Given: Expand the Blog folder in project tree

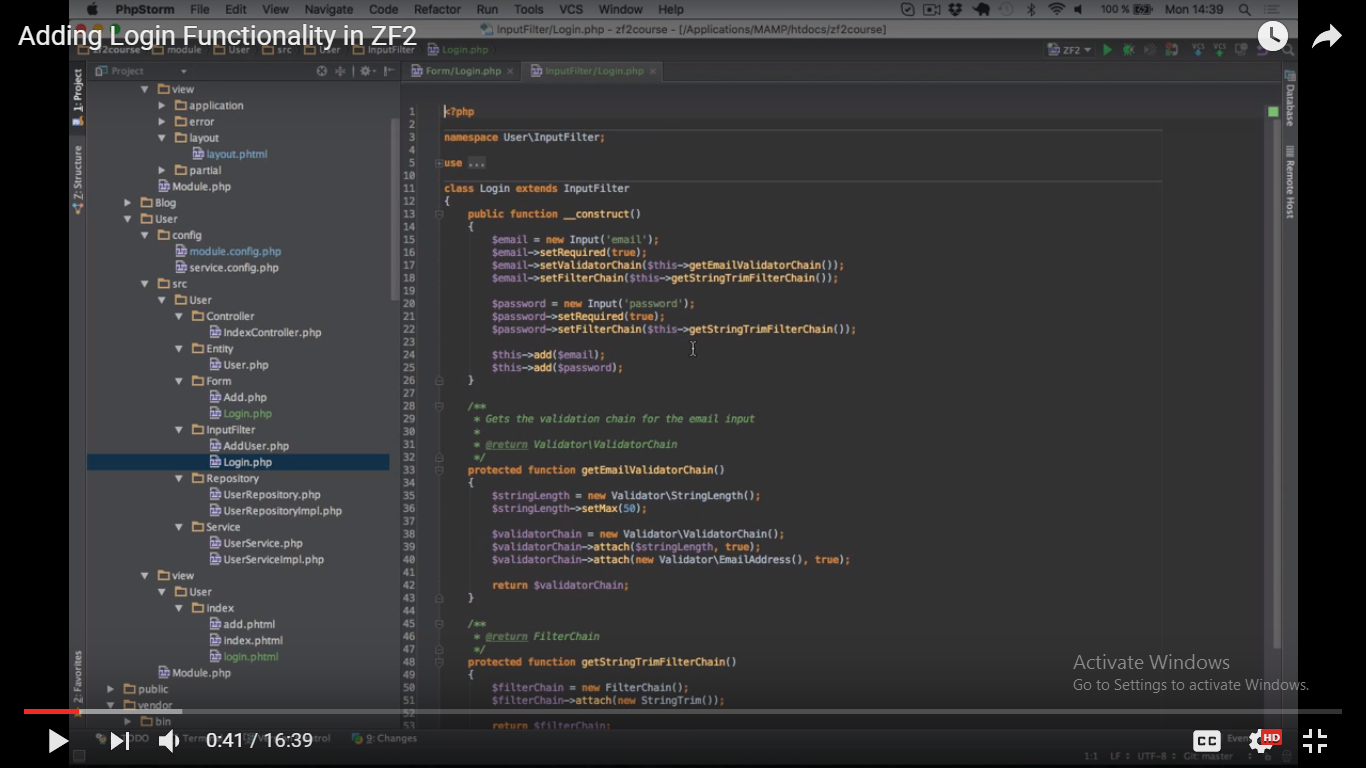Looking at the screenshot, I should pos(128,203).
